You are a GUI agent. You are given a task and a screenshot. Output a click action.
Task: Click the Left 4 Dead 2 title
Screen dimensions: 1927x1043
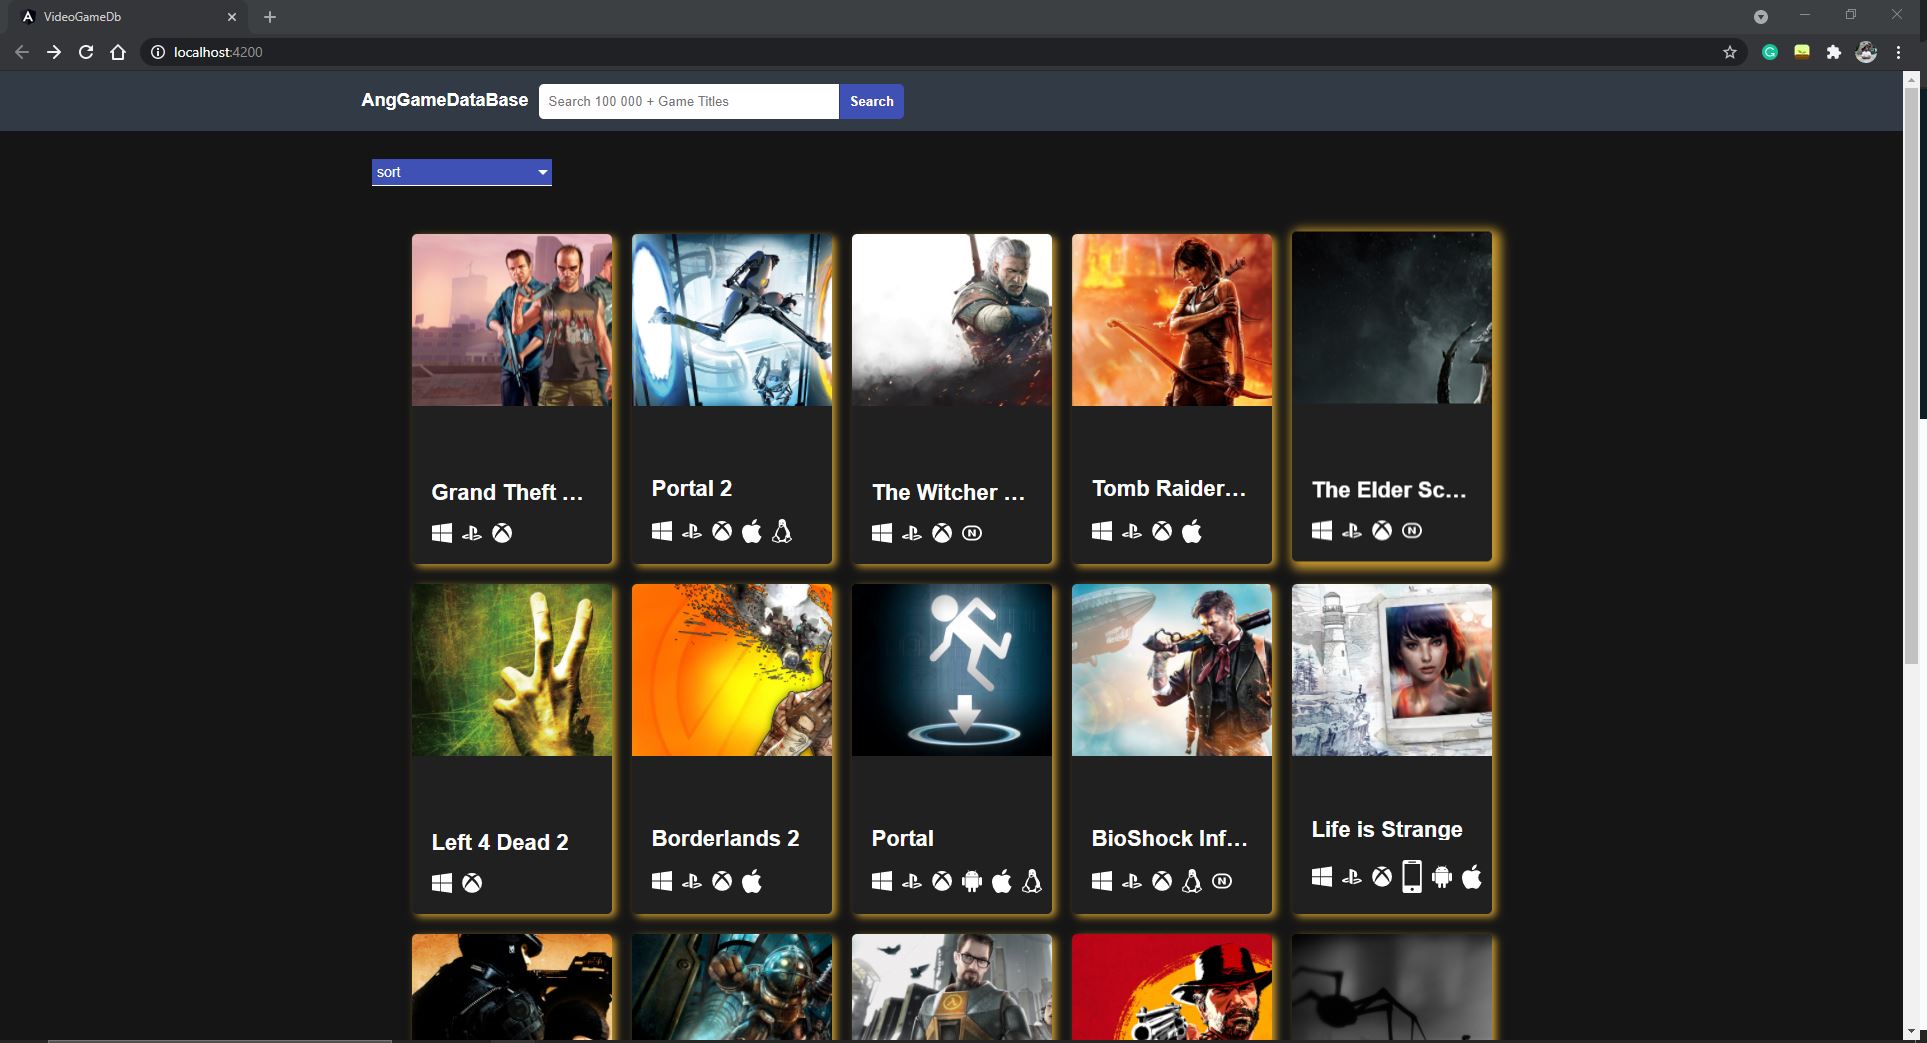(x=500, y=842)
